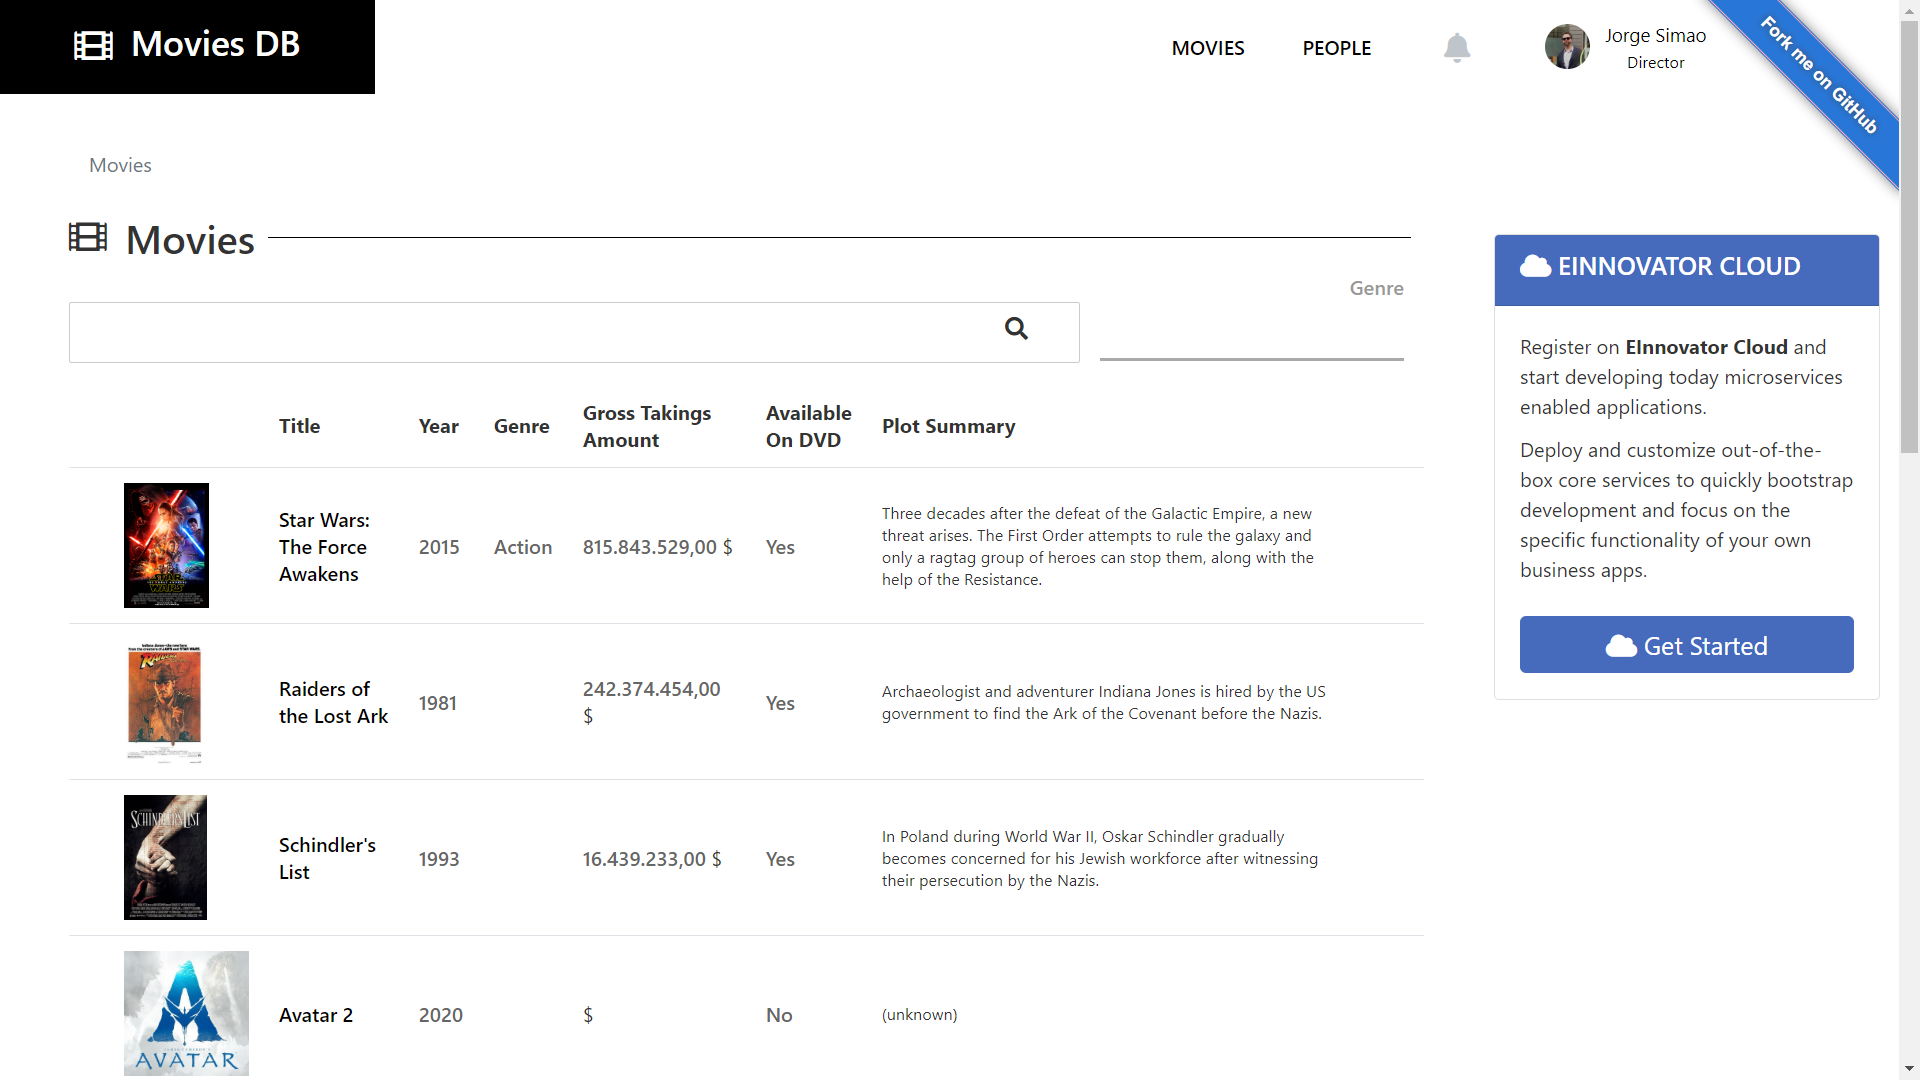Click the Title column header
This screenshot has height=1080, width=1920.
pyautogui.click(x=299, y=426)
